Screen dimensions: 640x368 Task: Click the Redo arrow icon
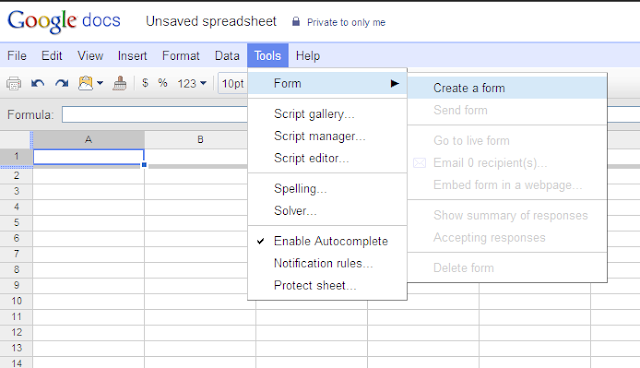pyautogui.click(x=62, y=84)
